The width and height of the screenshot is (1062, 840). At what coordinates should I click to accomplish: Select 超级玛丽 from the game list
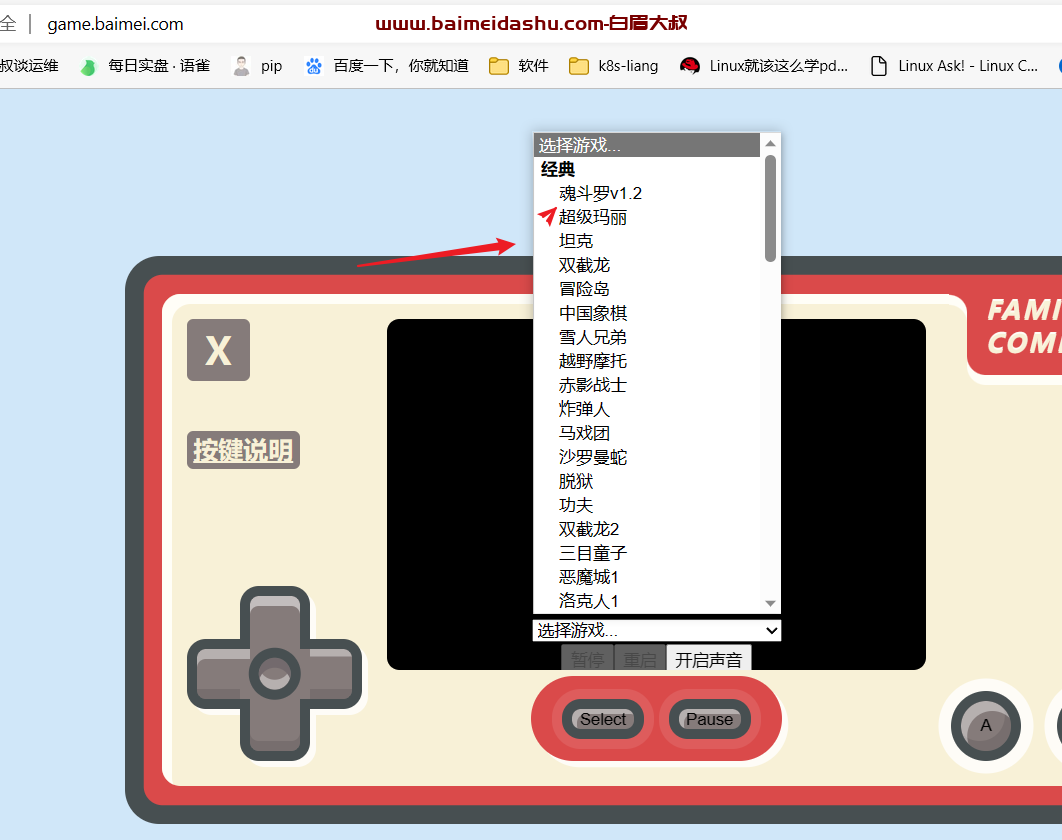(647, 217)
